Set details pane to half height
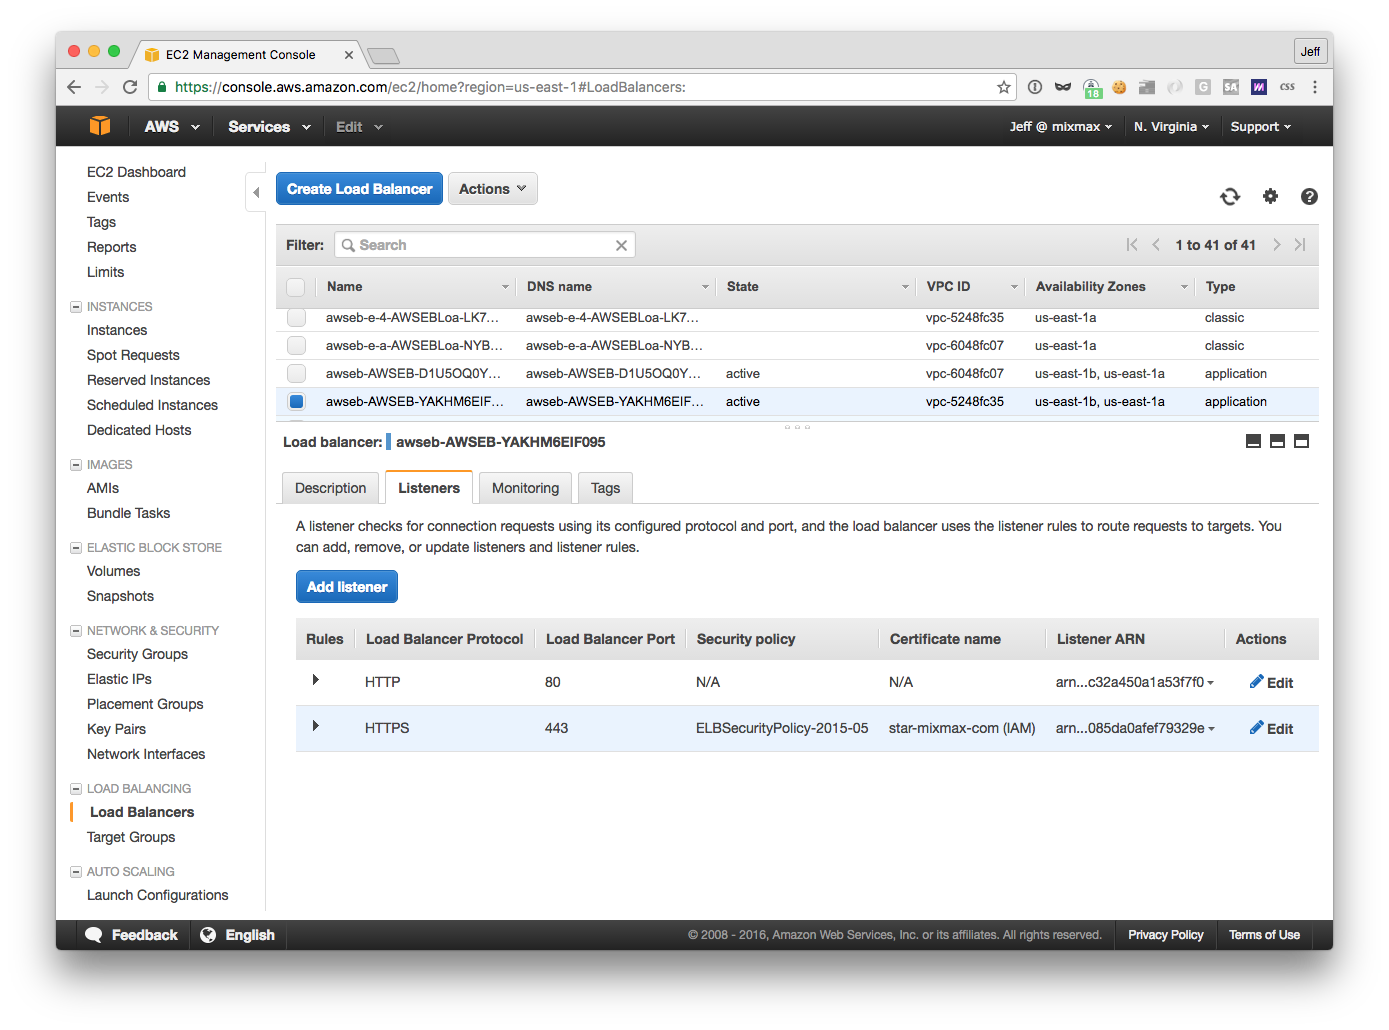This screenshot has height=1030, width=1389. tap(1277, 441)
